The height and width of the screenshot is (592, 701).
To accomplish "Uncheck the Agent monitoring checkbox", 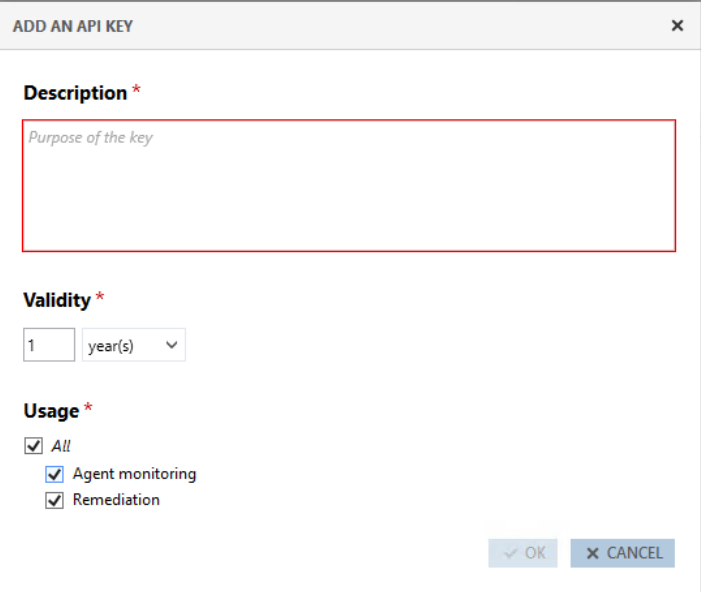I will tap(55, 474).
